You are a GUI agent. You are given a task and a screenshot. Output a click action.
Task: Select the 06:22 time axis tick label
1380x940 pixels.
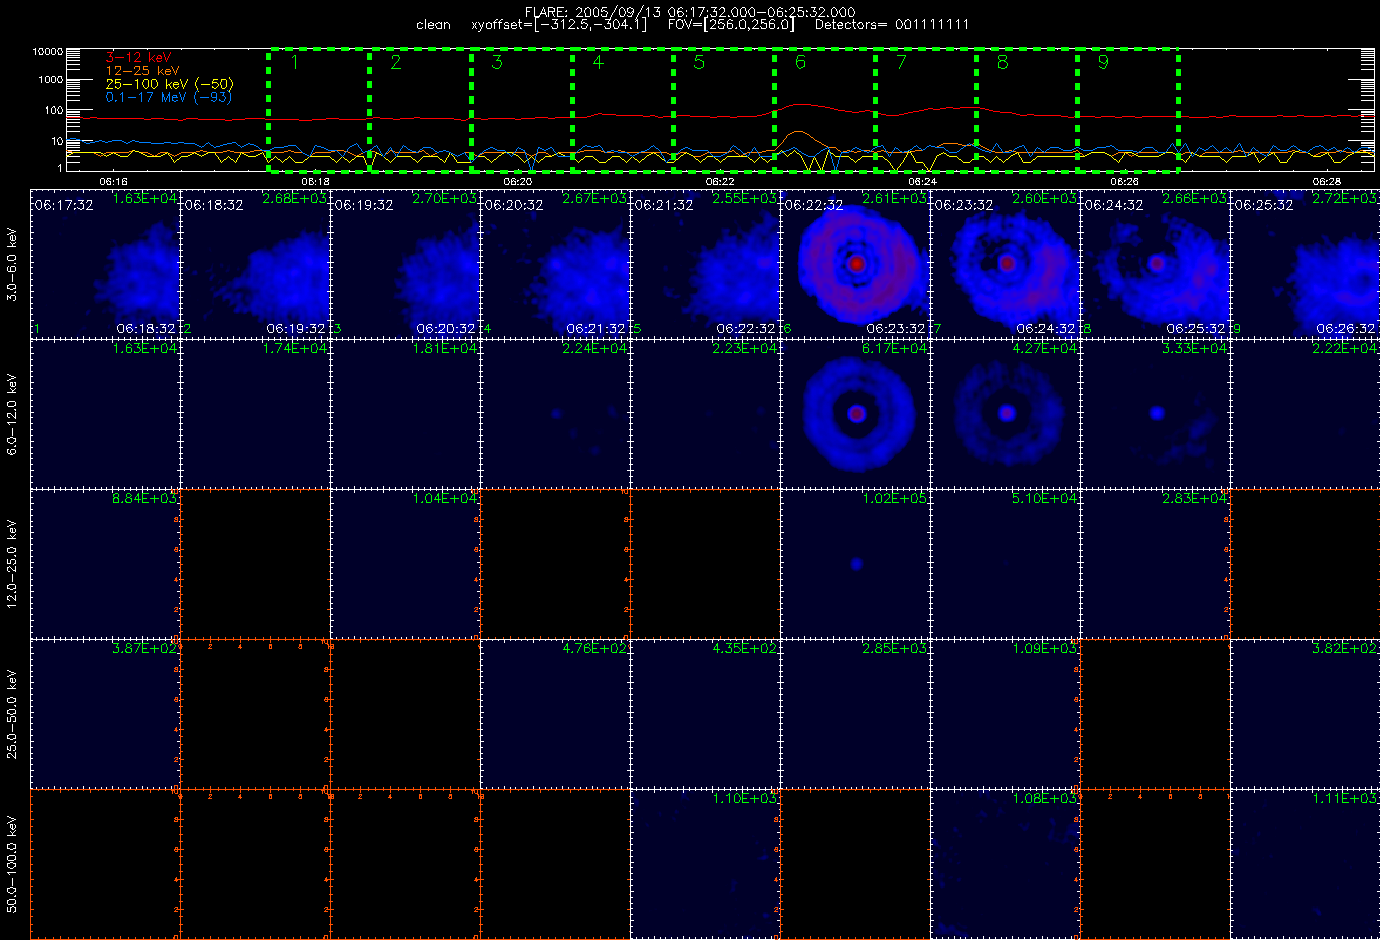[720, 182]
